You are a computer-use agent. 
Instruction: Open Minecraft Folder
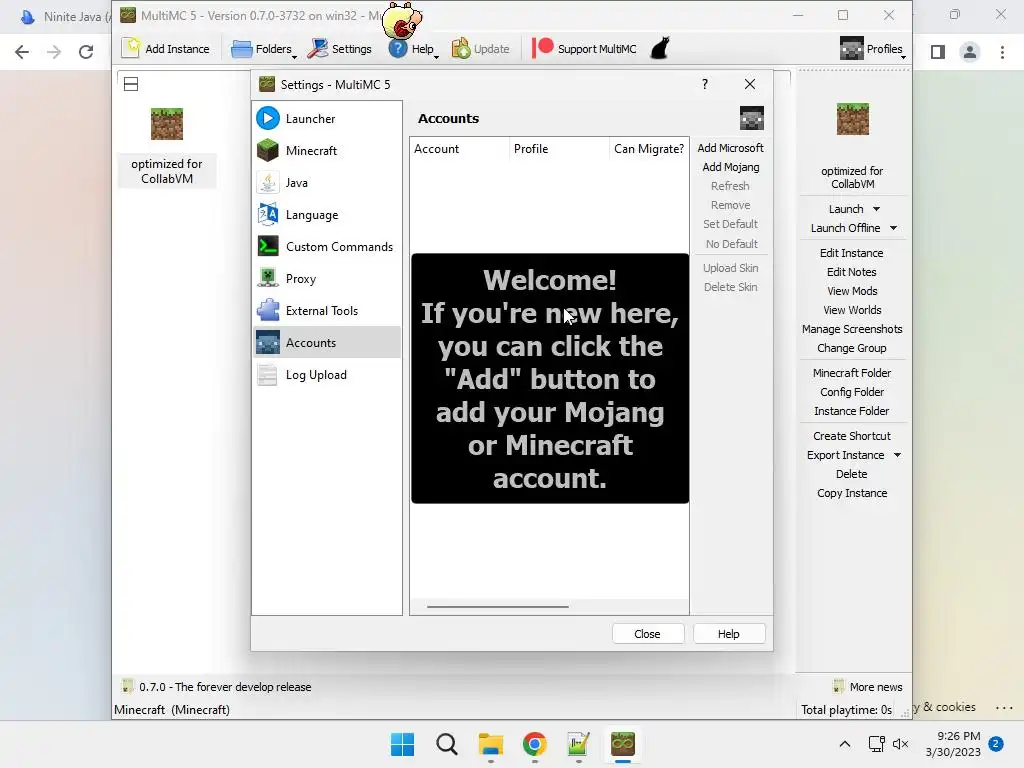[x=852, y=373]
